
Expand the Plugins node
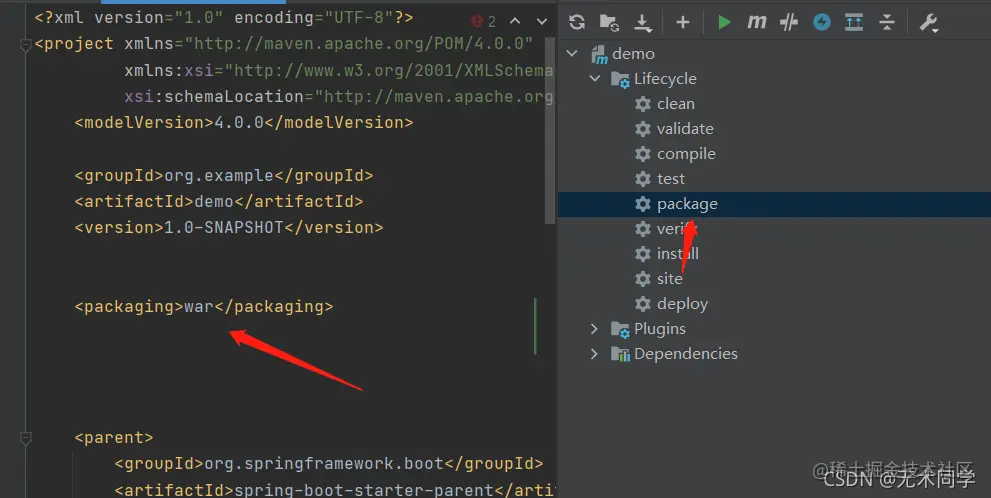(x=593, y=329)
